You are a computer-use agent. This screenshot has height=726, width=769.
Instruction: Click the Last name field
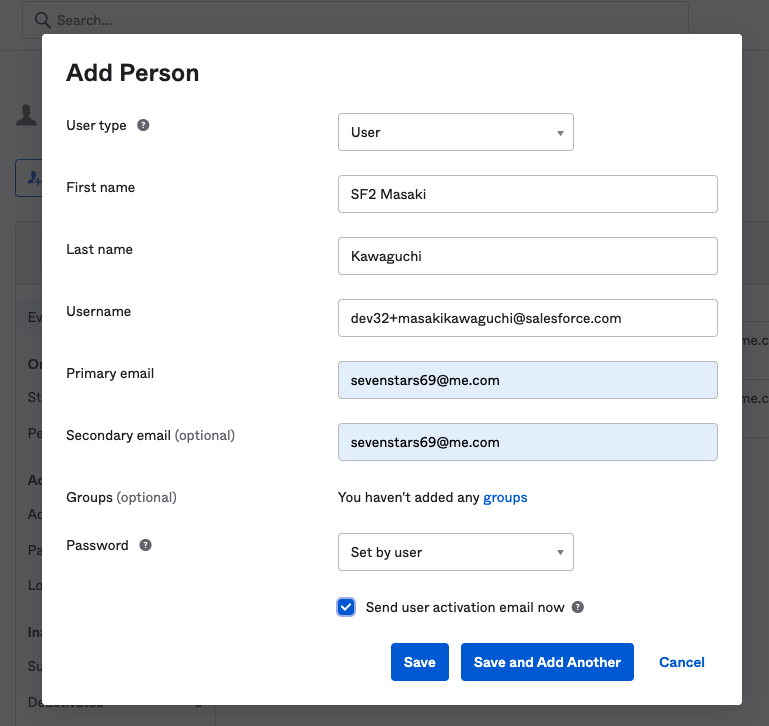click(528, 256)
